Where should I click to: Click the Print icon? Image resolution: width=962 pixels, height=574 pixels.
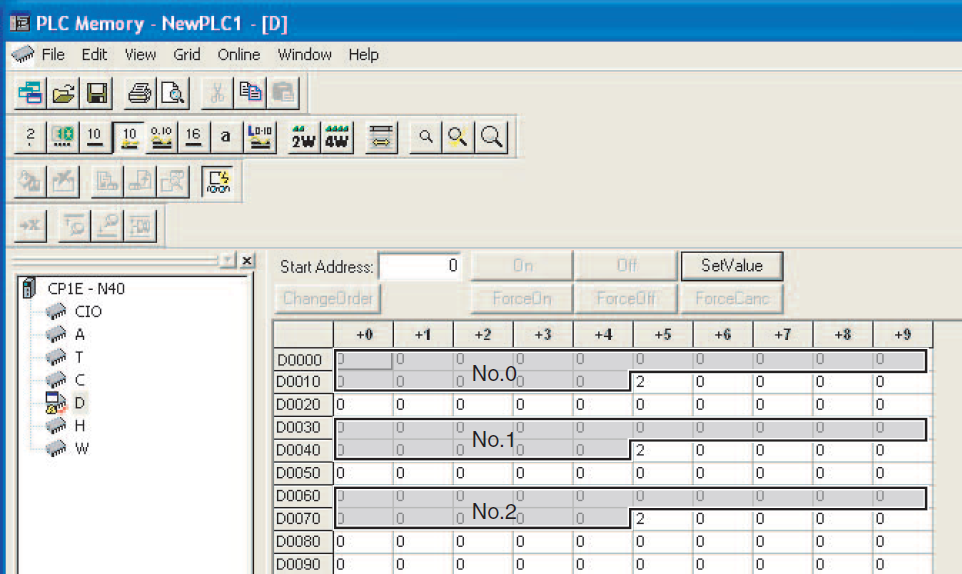[140, 93]
